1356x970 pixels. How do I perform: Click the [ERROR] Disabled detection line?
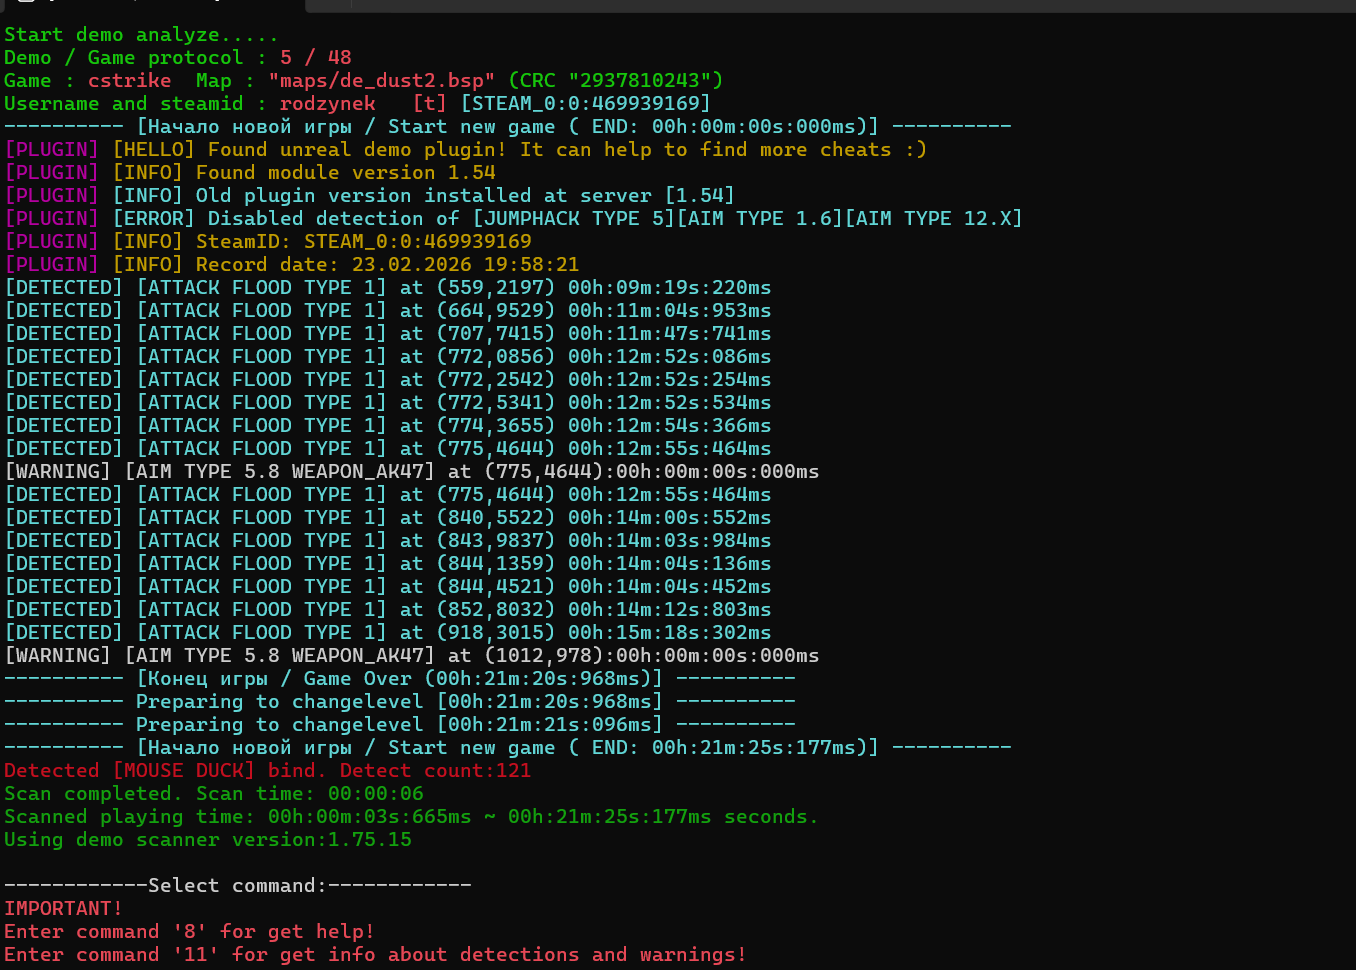(x=566, y=219)
